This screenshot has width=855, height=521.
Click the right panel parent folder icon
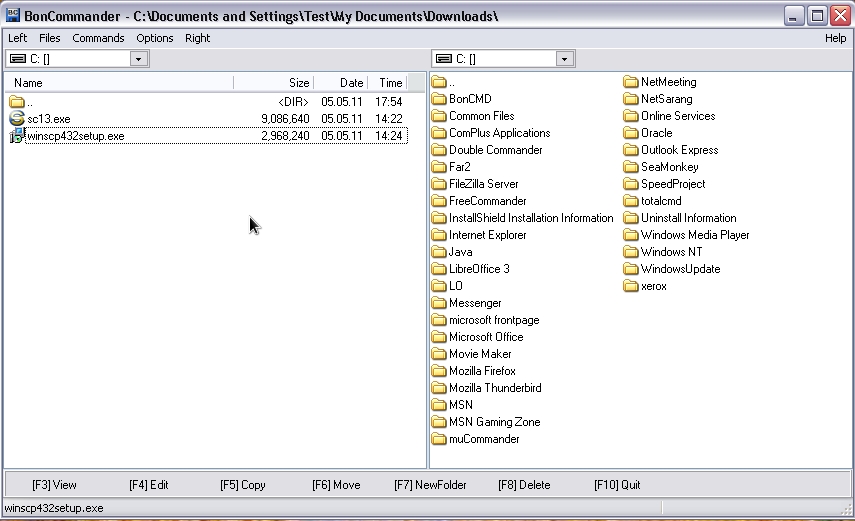coord(439,82)
